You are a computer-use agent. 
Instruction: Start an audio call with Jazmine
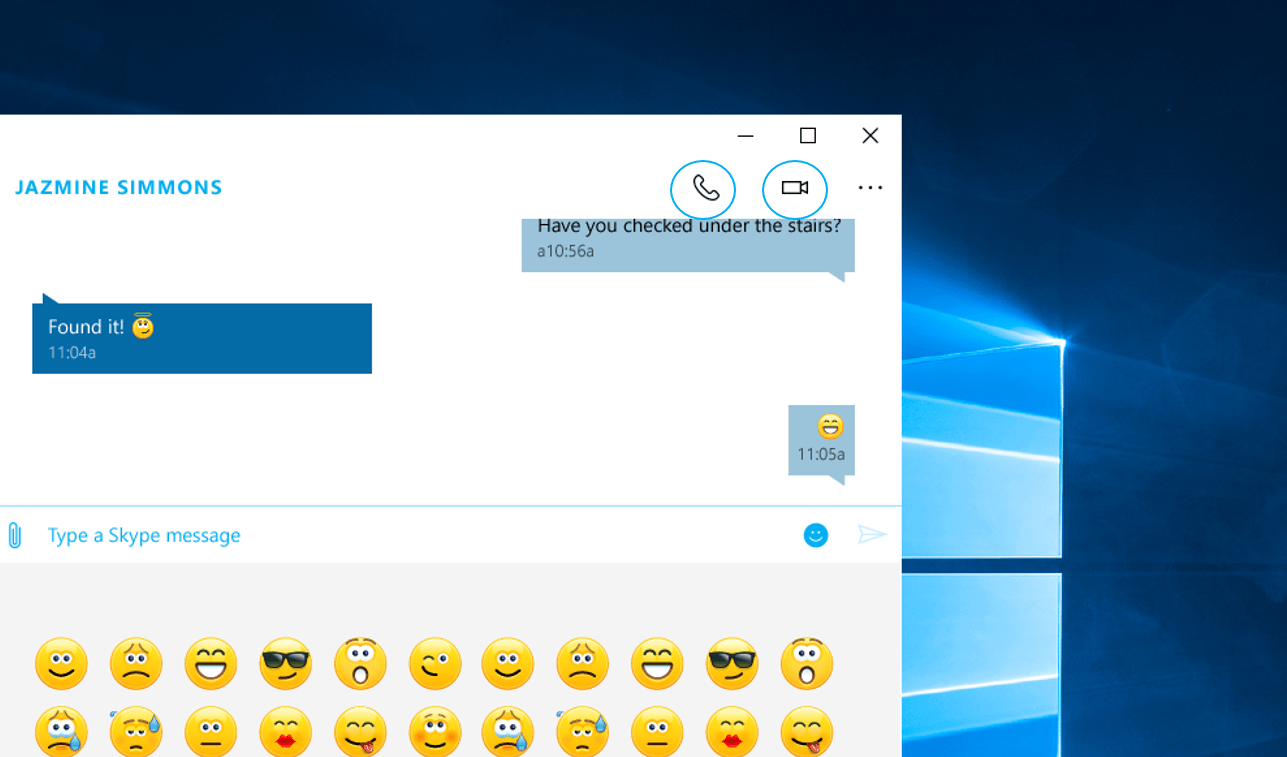(703, 189)
